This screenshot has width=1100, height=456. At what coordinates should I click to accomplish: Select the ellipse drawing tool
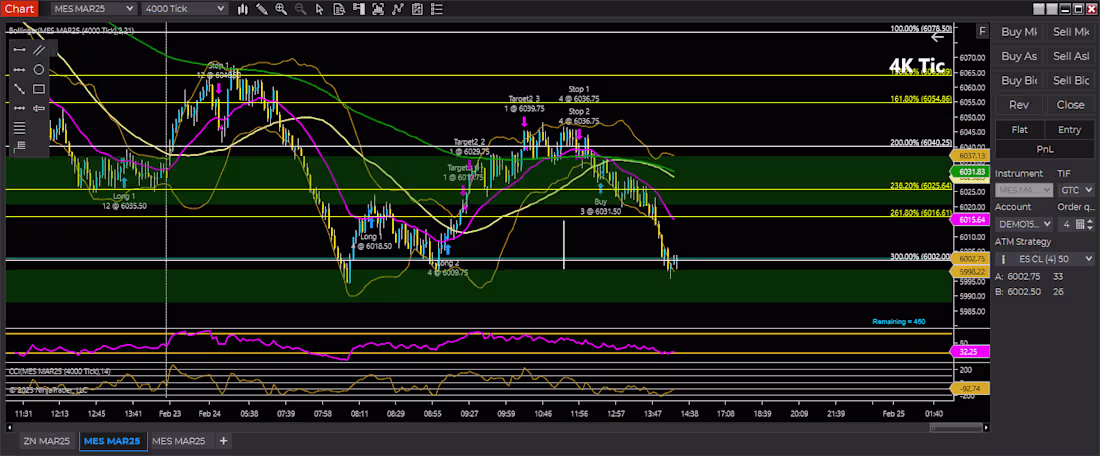[39, 69]
